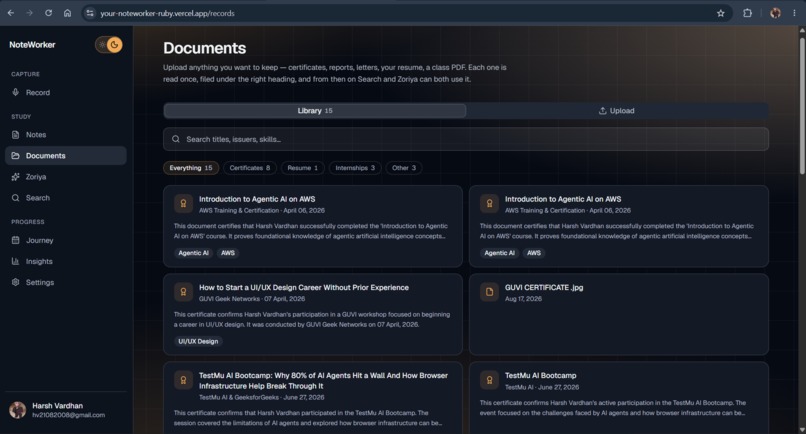
Task: Open the browser profile avatar
Action: (x=775, y=13)
